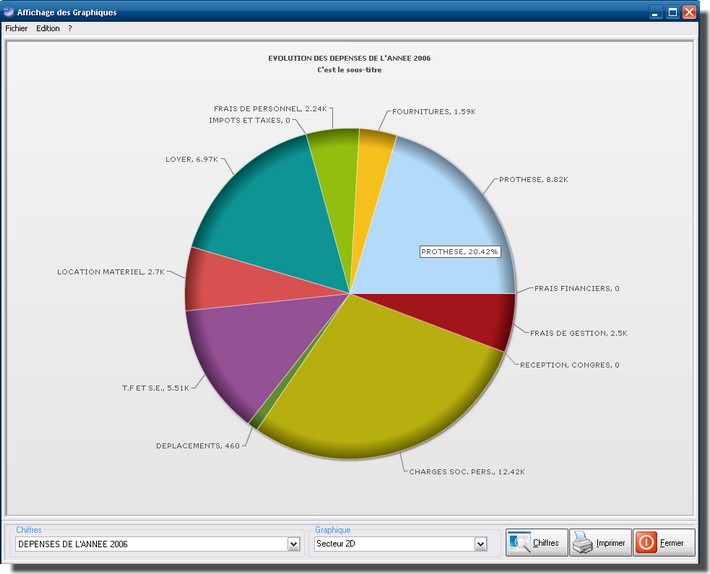Open the Edition menu
Screen dimensions: 710x574
click(x=48, y=29)
